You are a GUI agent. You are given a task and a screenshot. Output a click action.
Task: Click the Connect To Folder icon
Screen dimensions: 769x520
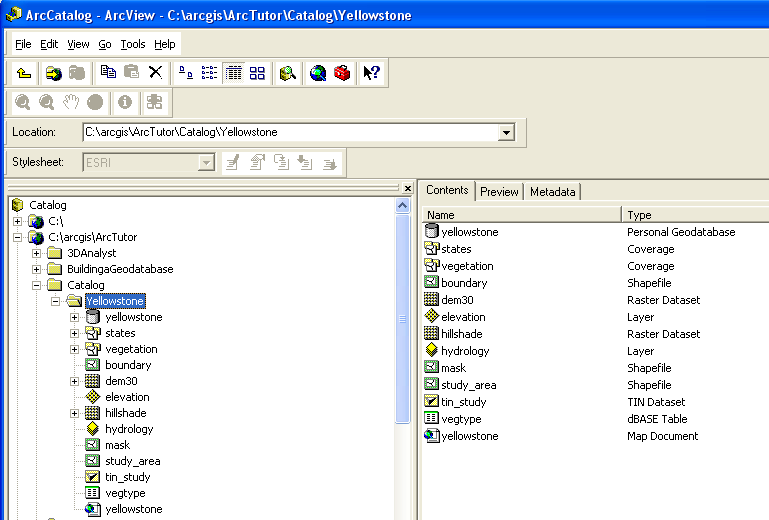53,73
